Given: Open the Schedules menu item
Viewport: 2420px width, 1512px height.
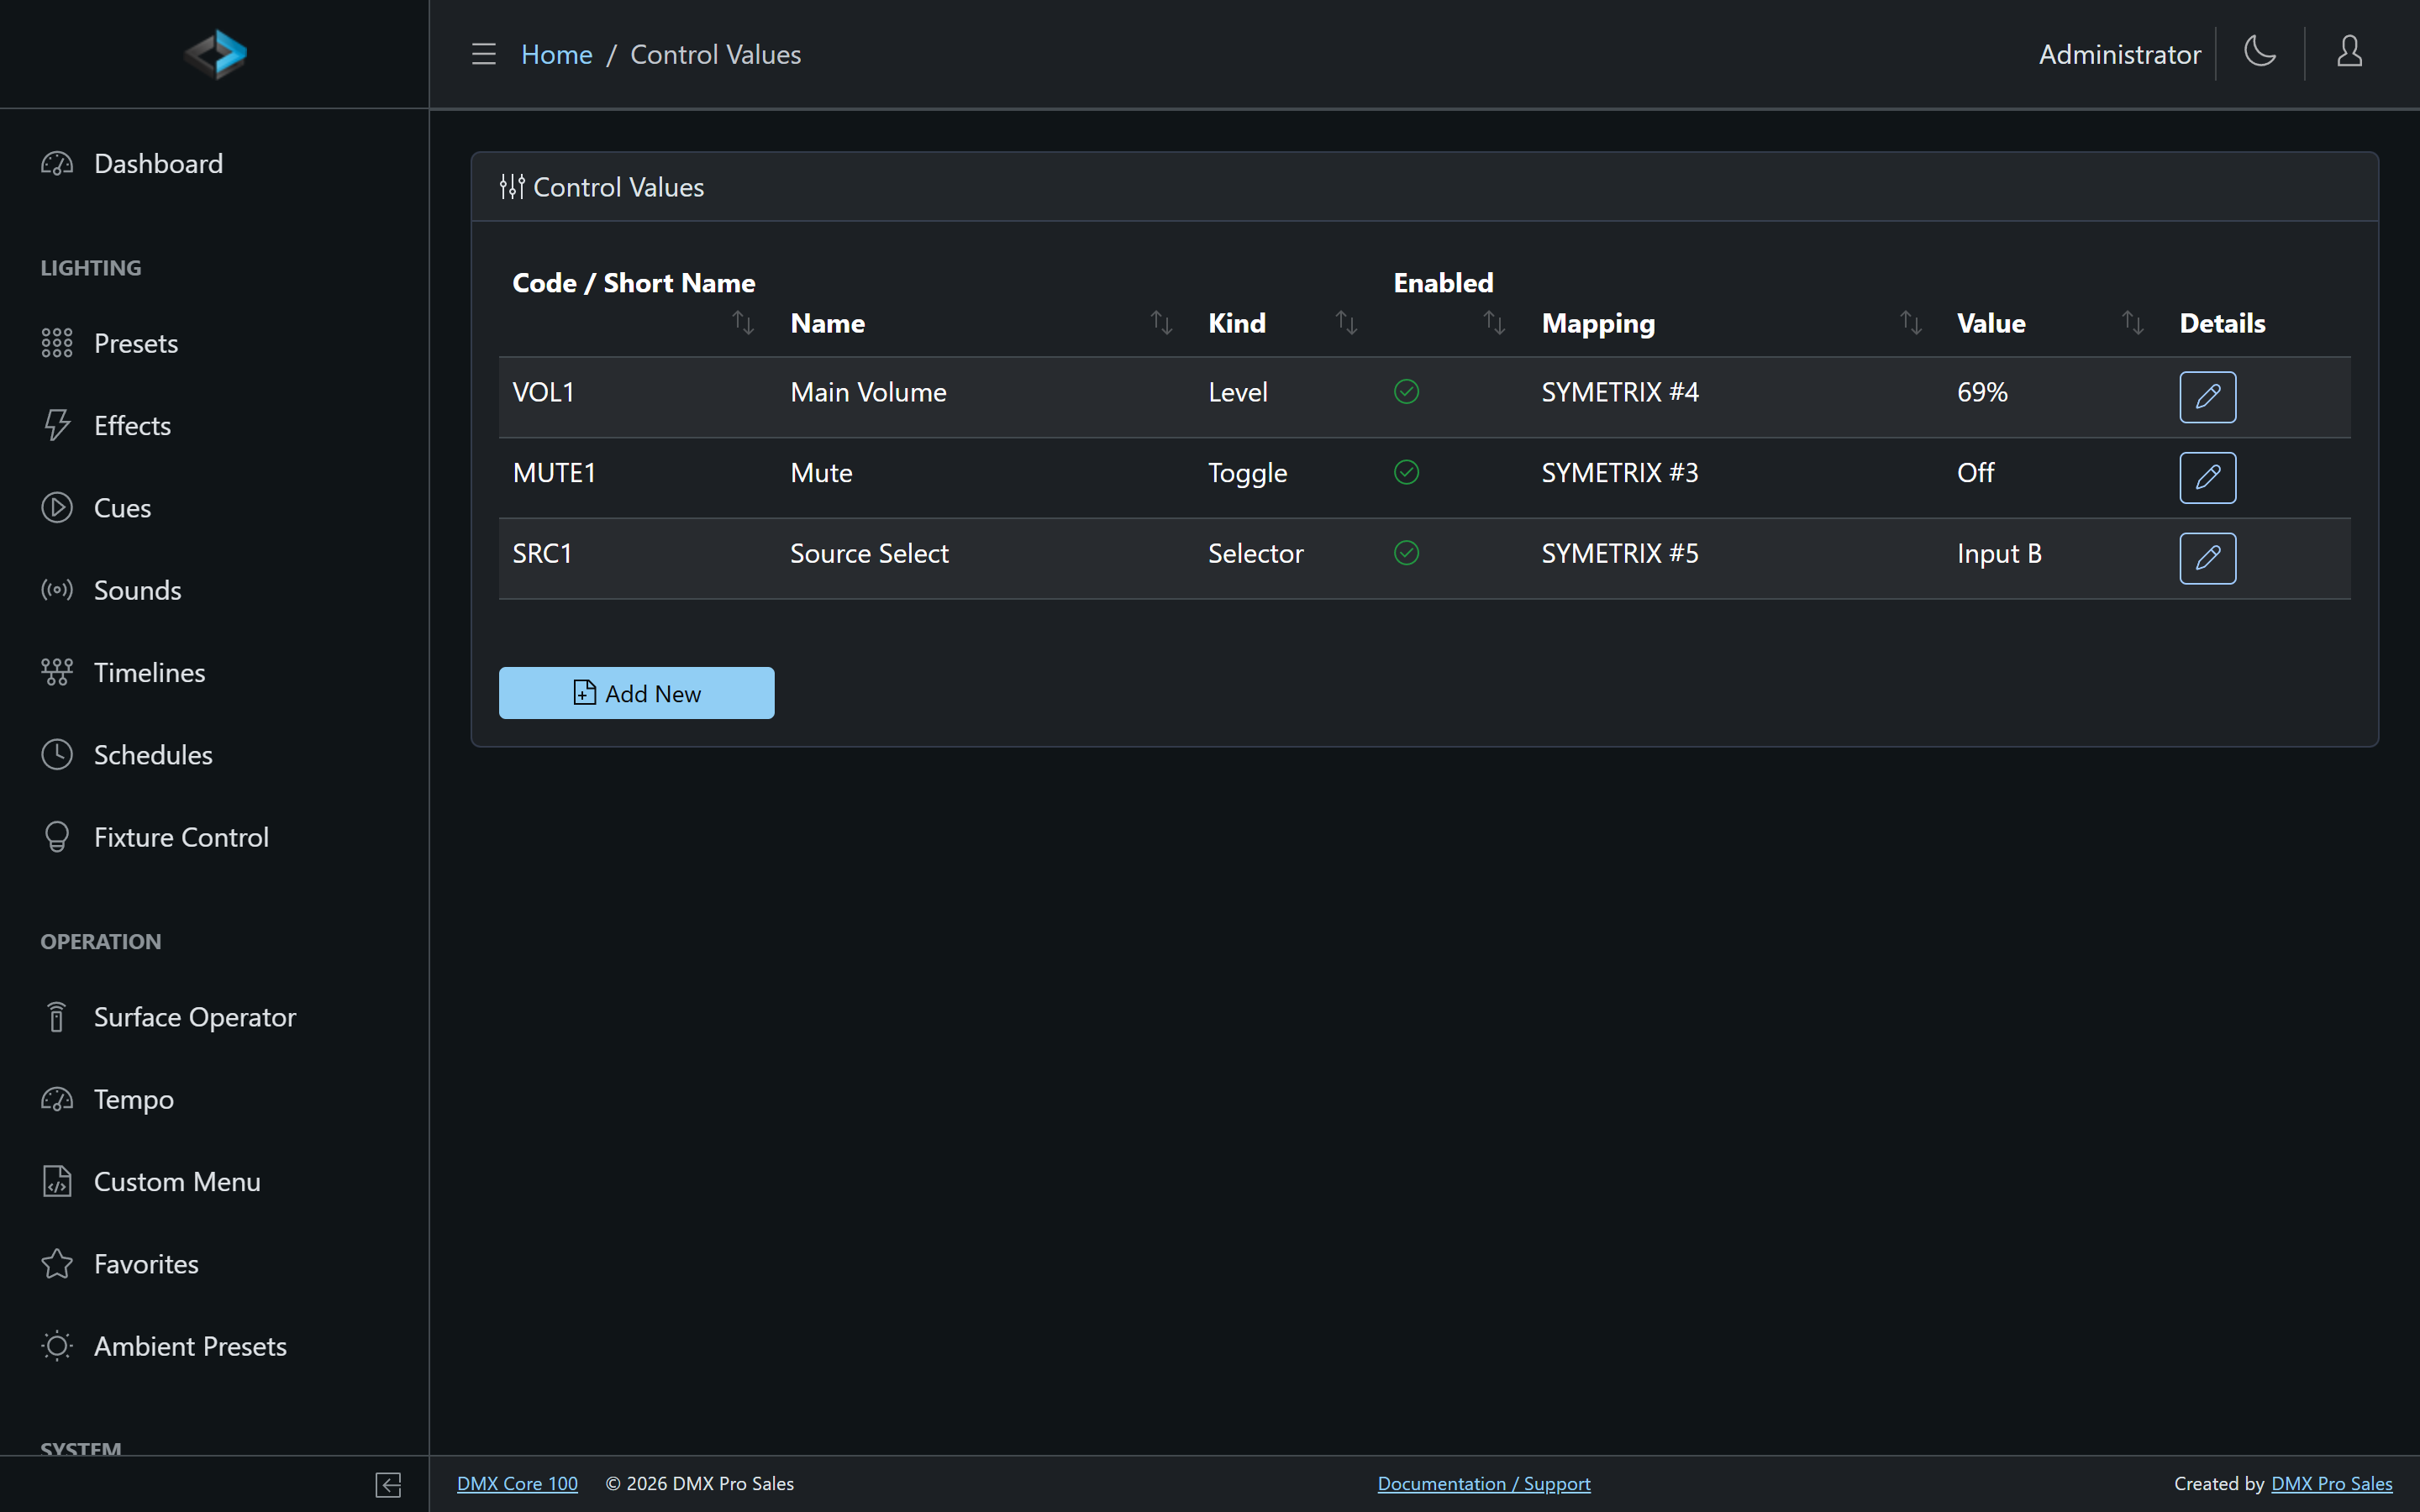Looking at the screenshot, I should point(153,755).
